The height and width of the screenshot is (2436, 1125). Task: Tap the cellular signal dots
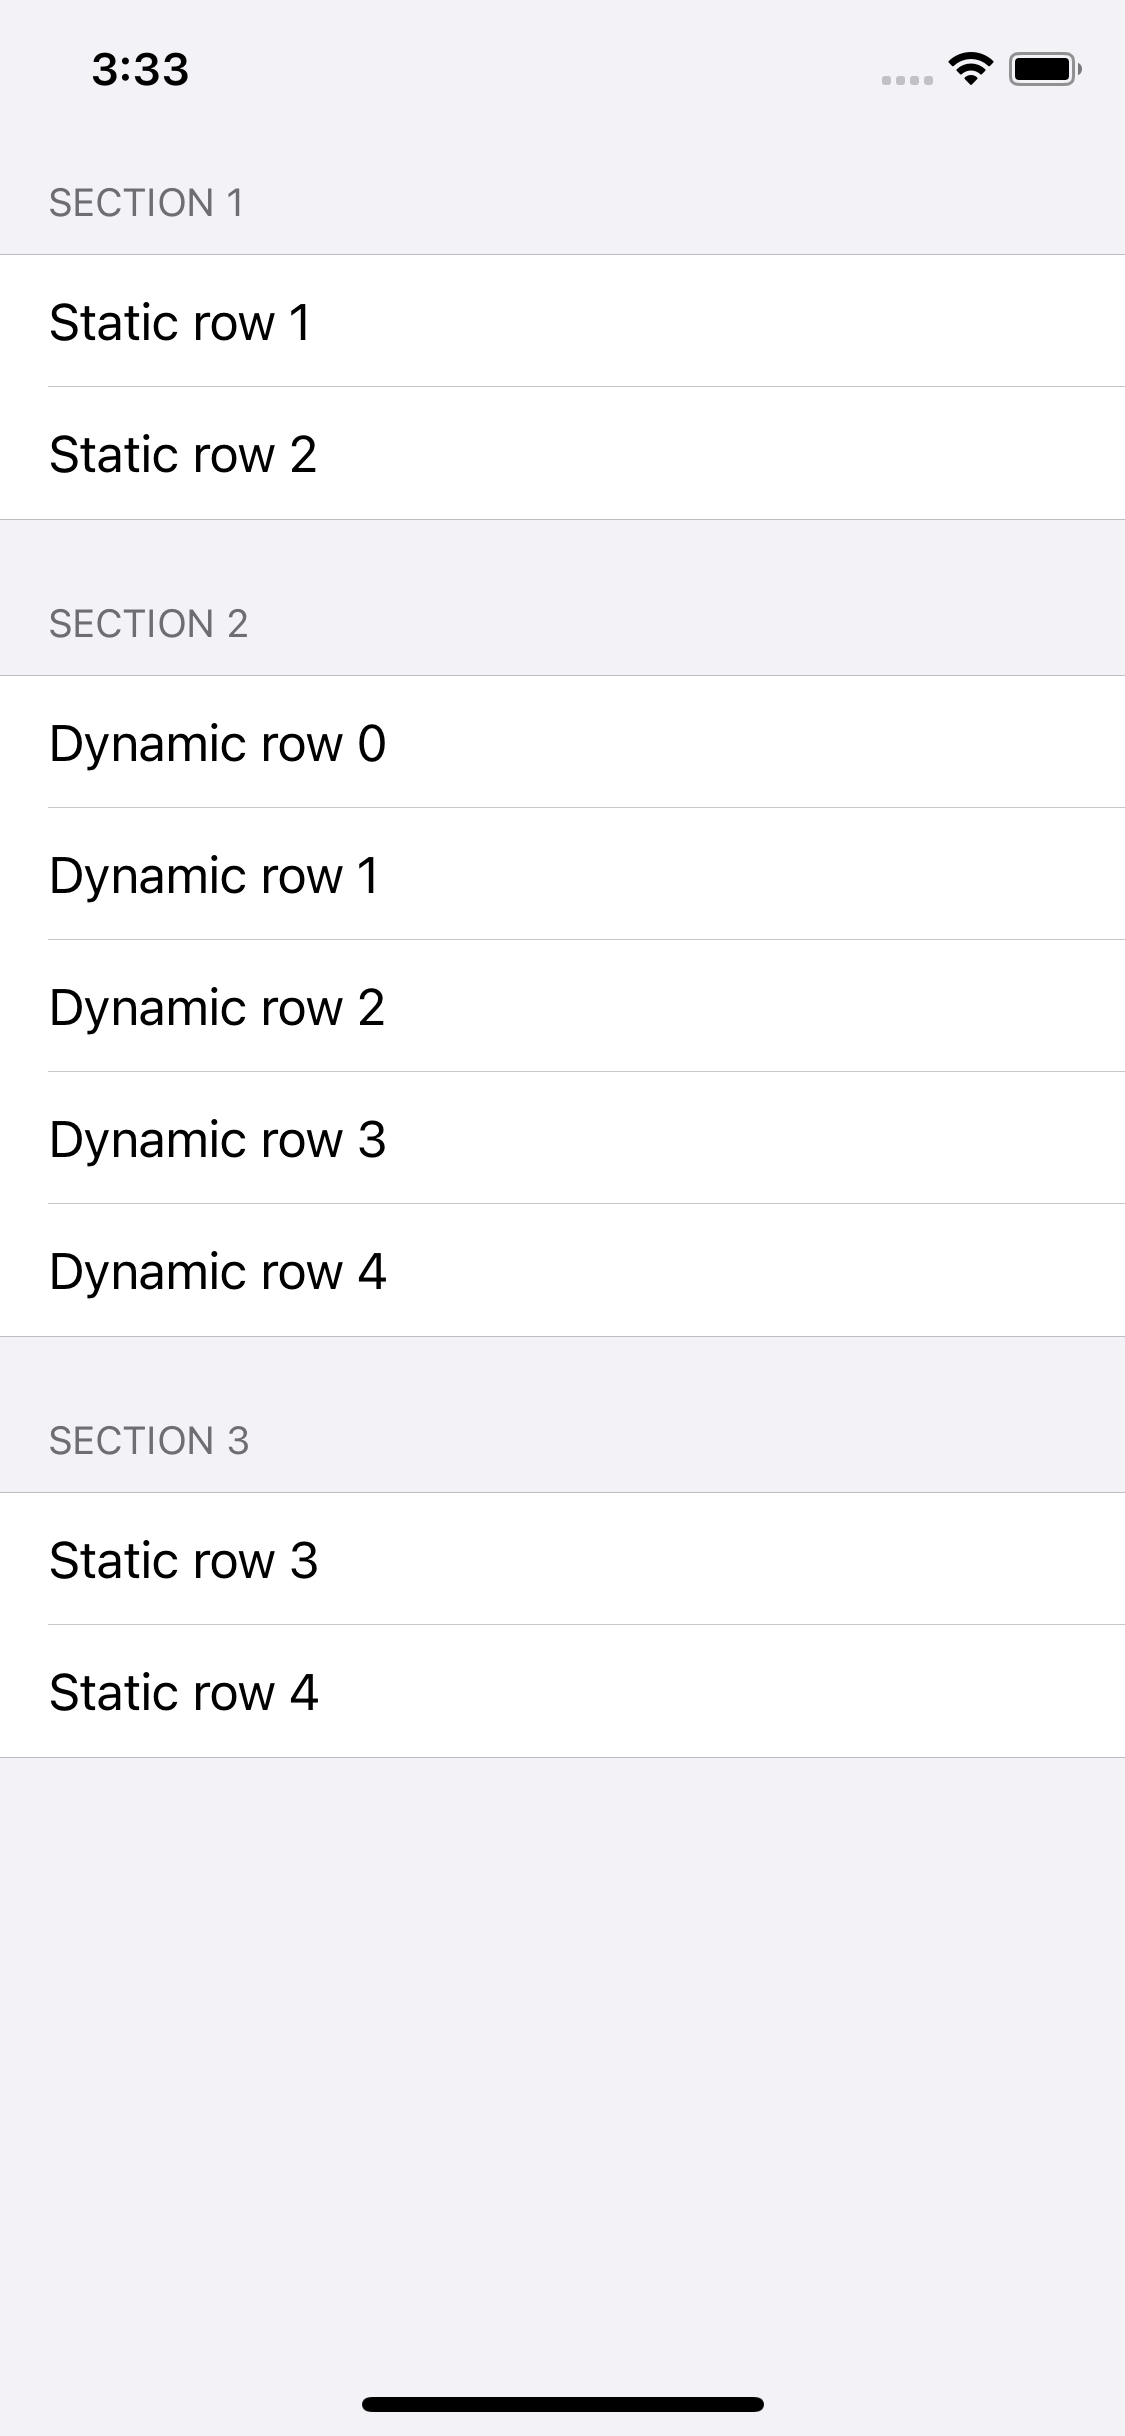pyautogui.click(x=907, y=80)
